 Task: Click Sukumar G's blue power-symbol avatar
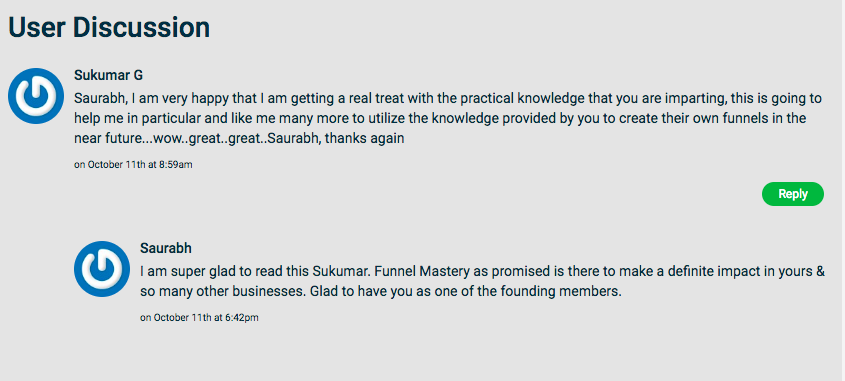tap(36, 96)
